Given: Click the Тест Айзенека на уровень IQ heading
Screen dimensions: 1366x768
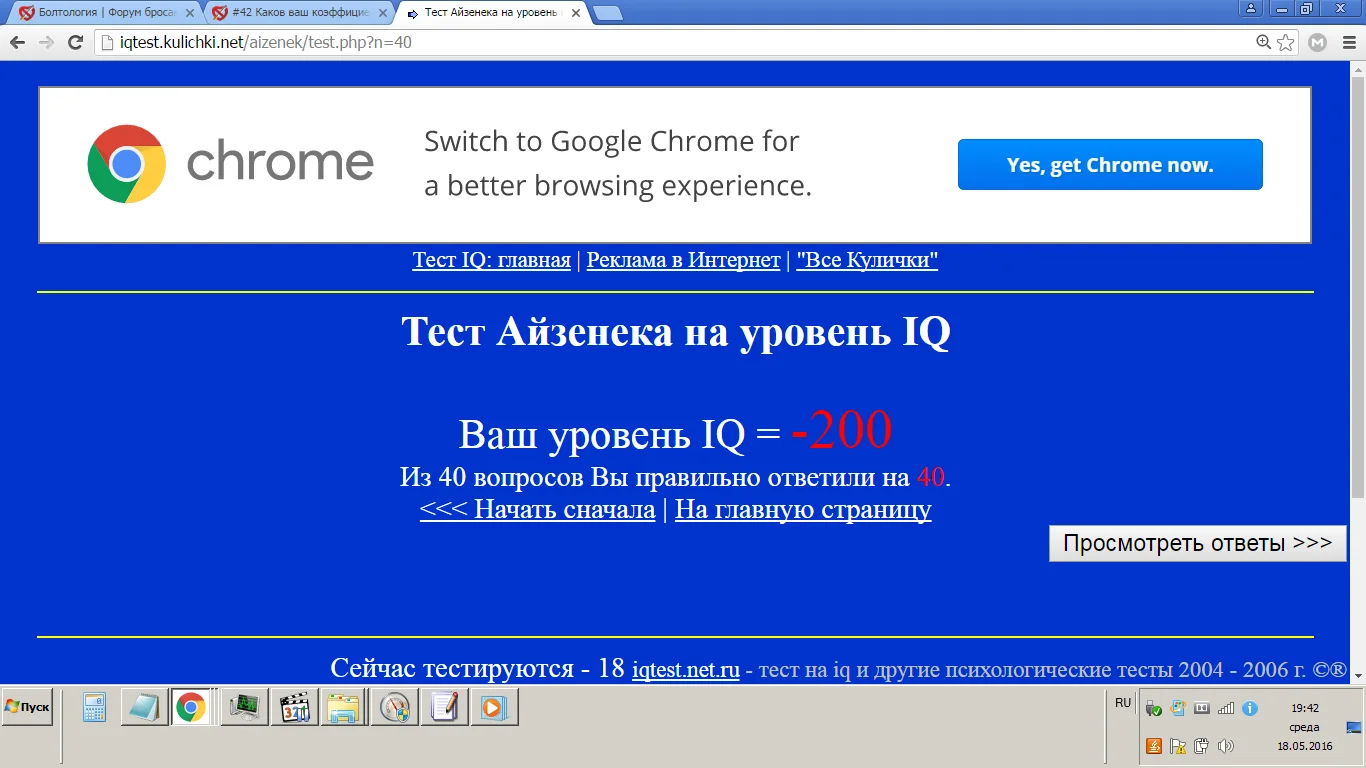Looking at the screenshot, I should click(676, 331).
